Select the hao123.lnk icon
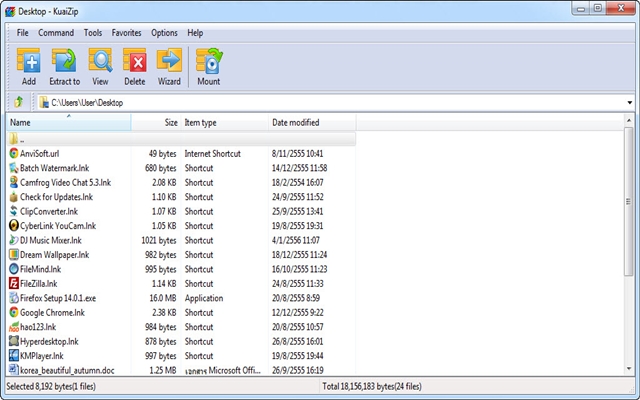Image resolution: width=640 pixels, height=400 pixels. (x=14, y=327)
